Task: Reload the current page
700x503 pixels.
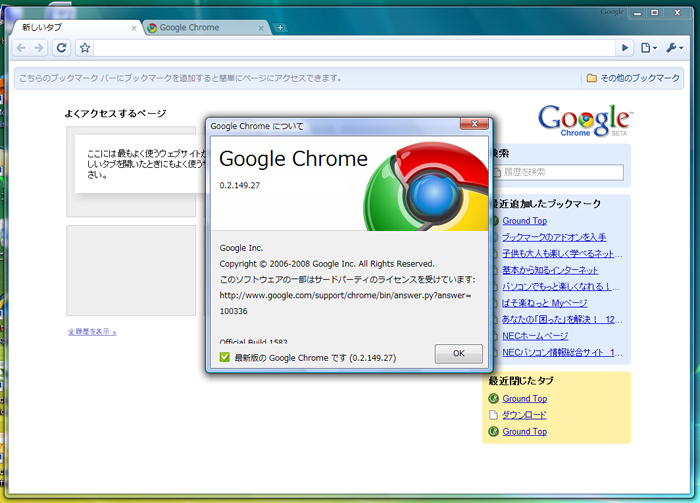Action: [x=62, y=48]
